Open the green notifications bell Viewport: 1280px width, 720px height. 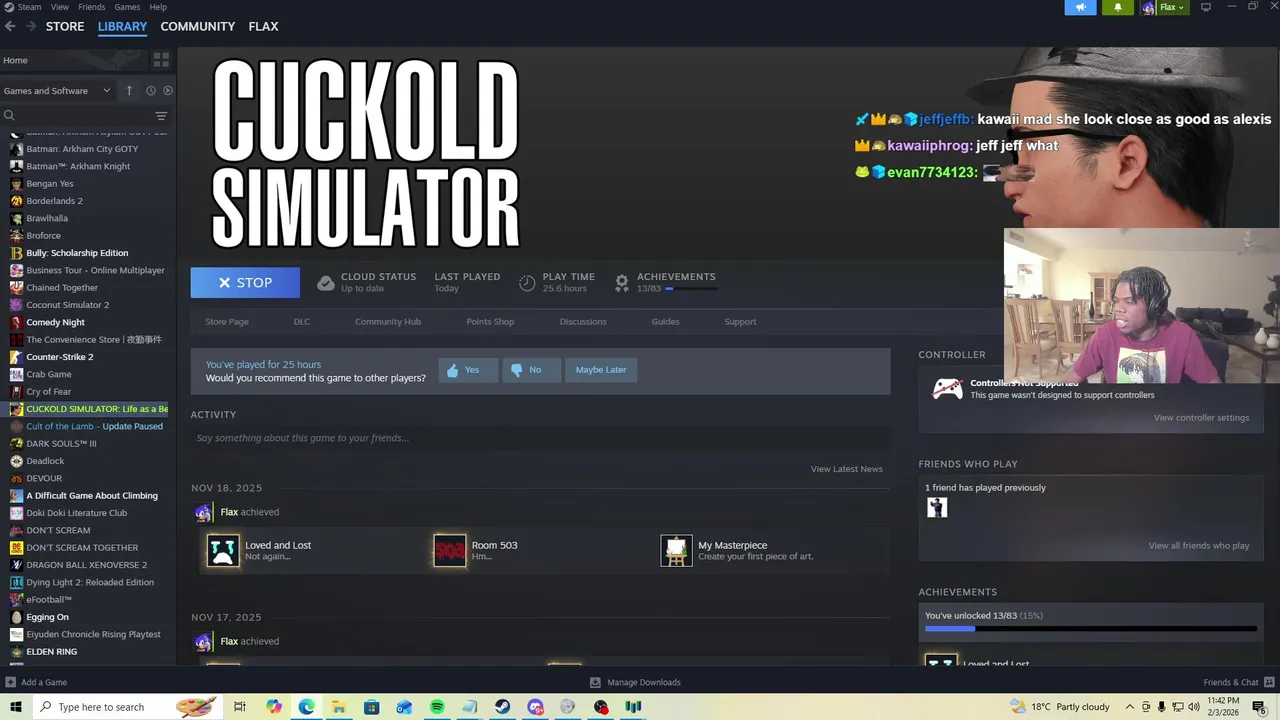1118,7
